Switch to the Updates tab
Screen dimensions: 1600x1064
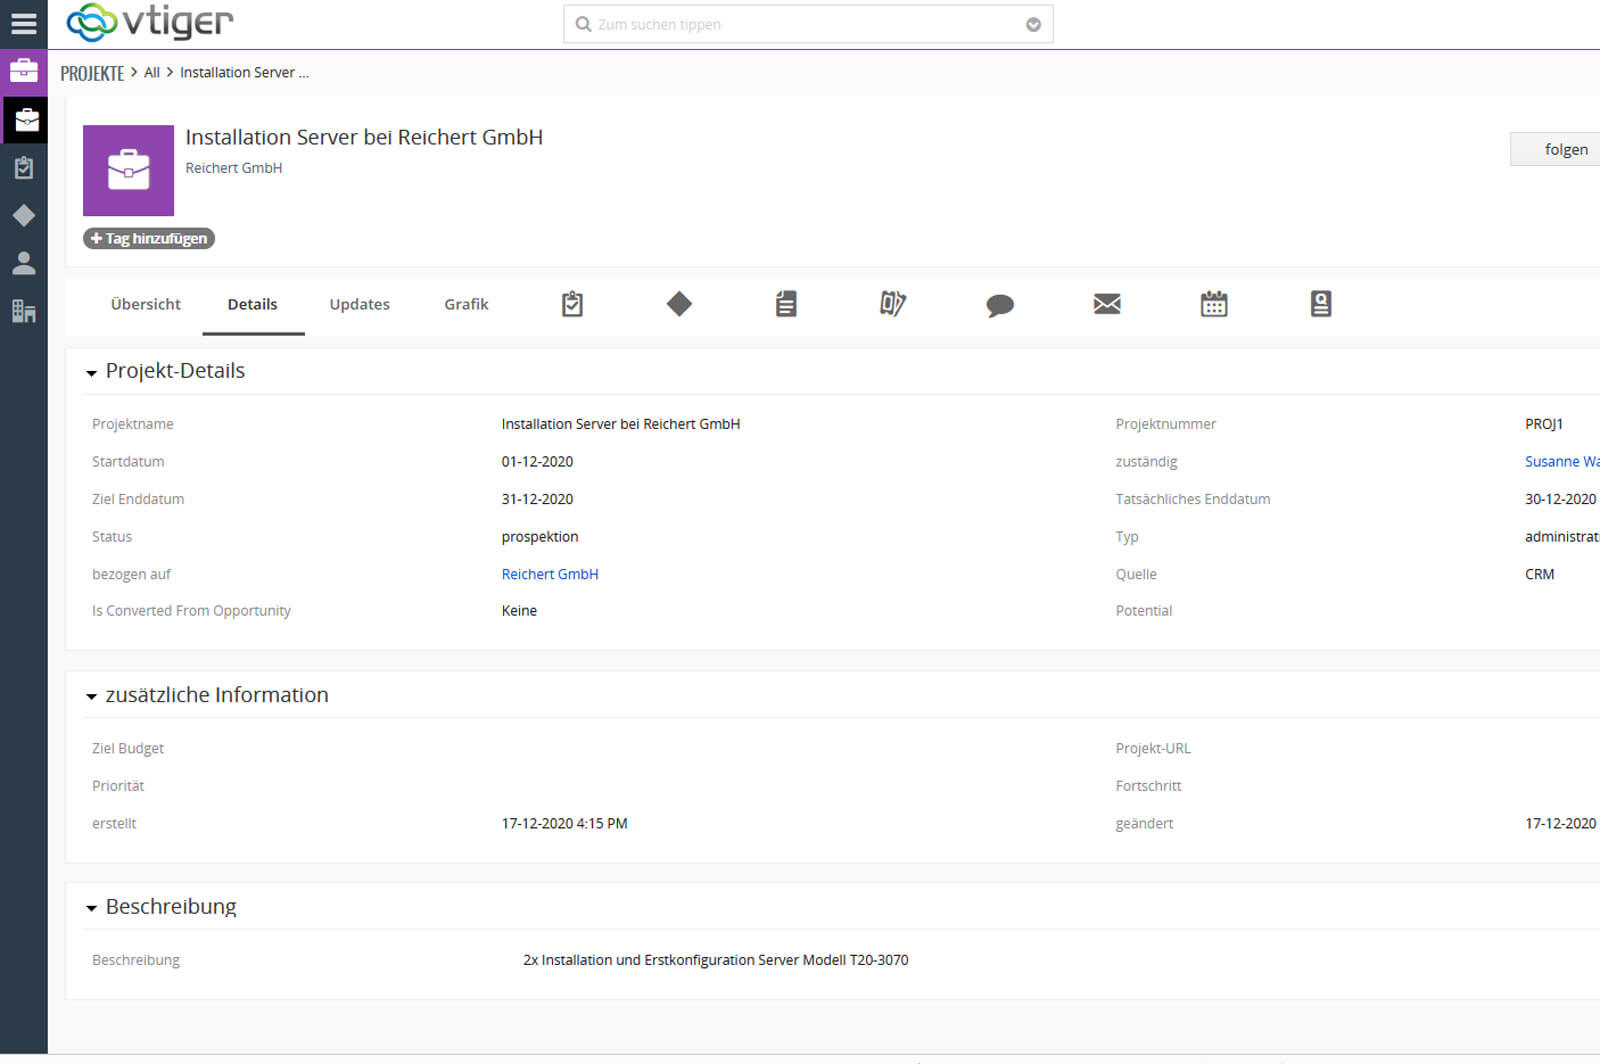[359, 304]
